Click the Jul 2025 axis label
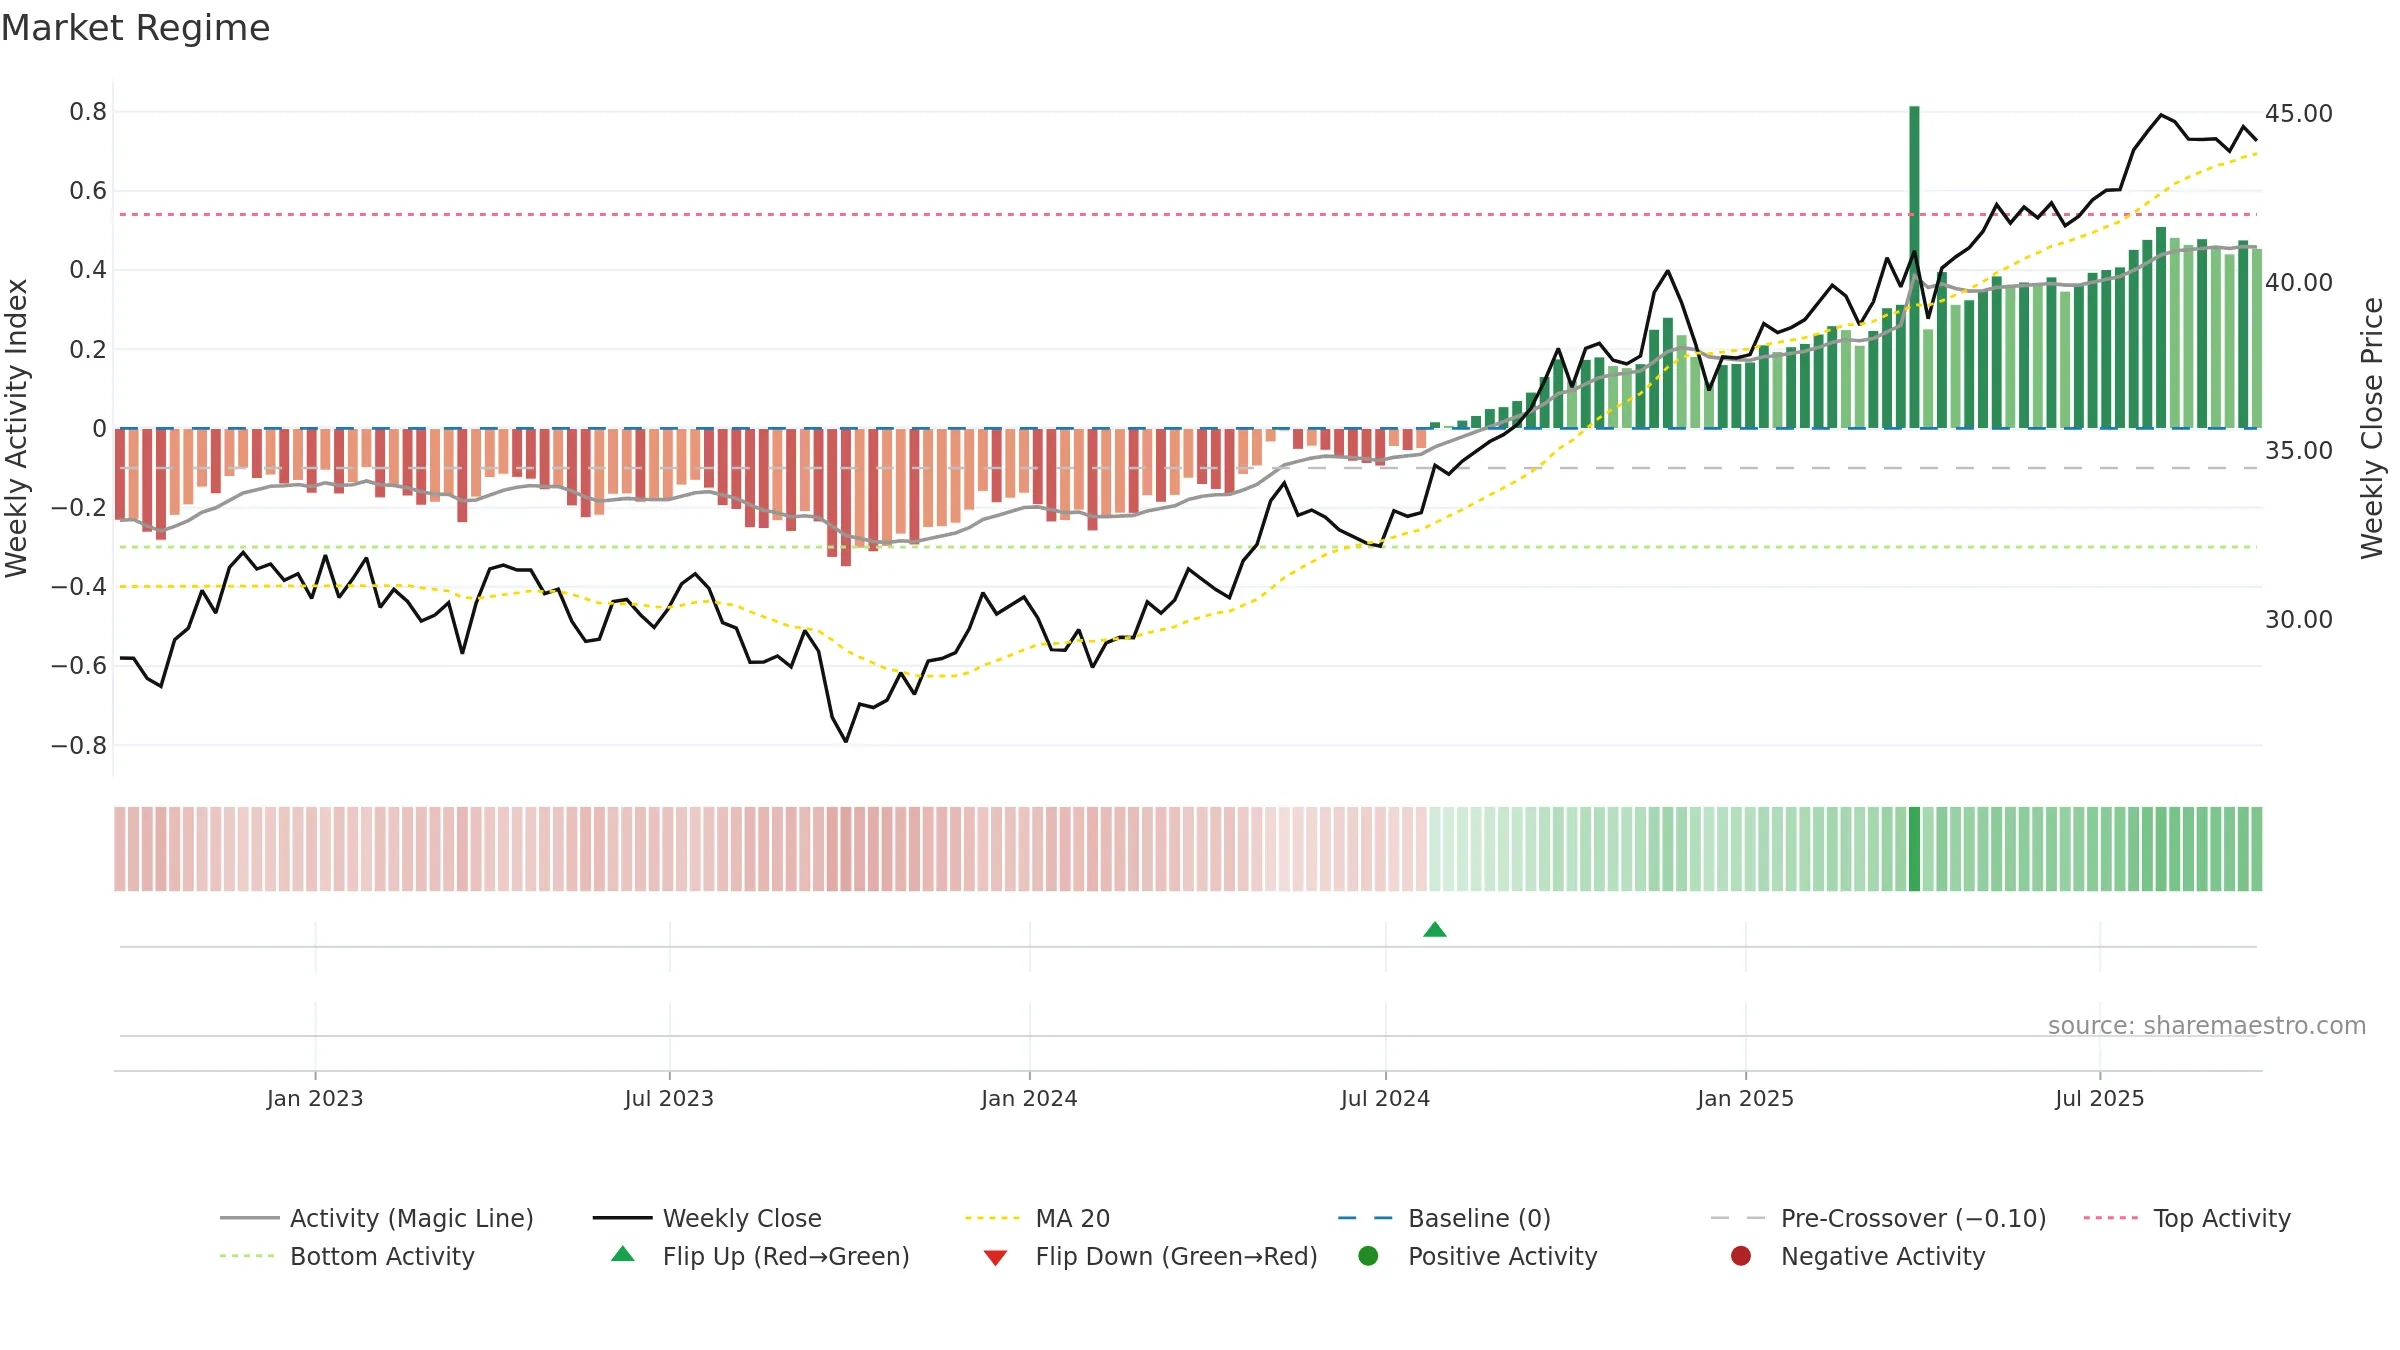Viewport: 2400px width, 1350px height. [2100, 1098]
